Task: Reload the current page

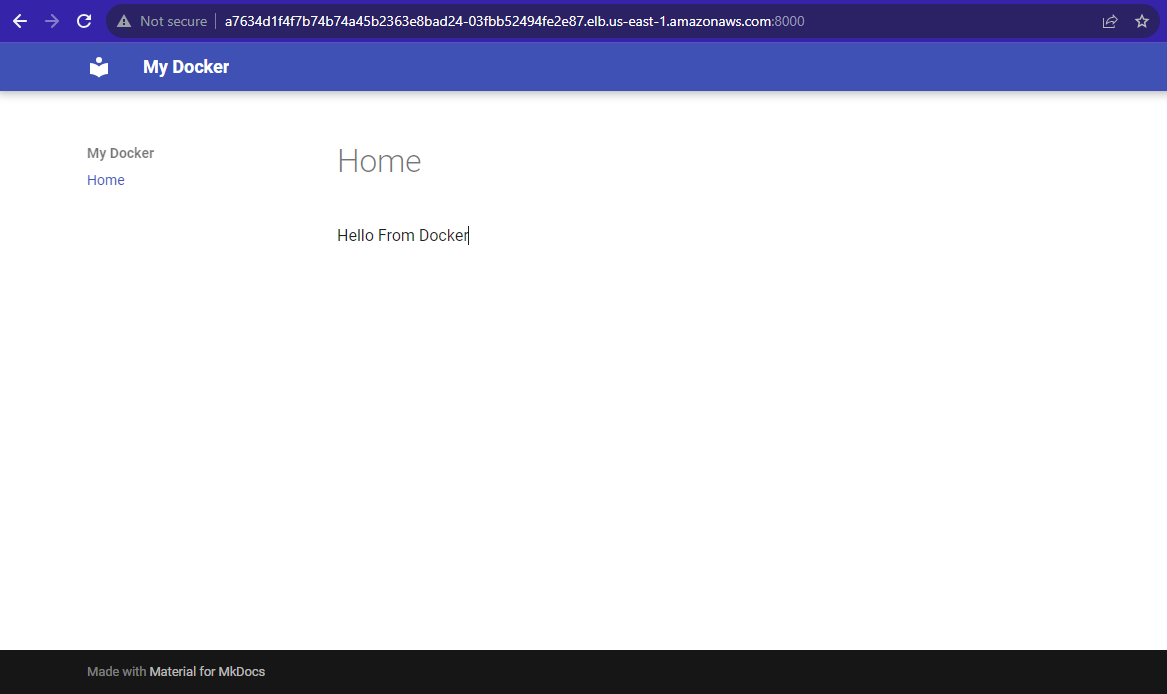Action: (x=84, y=21)
